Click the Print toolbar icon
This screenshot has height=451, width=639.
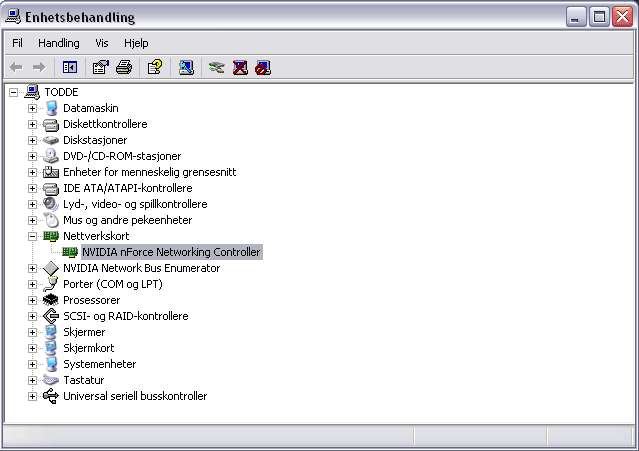[124, 67]
